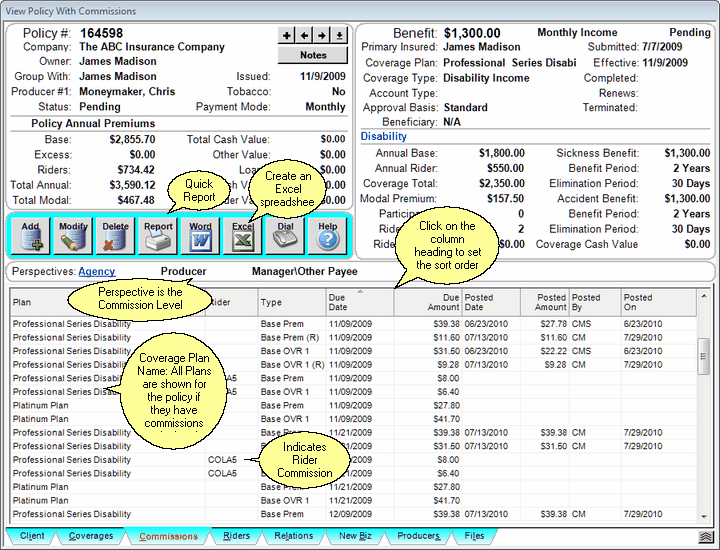This screenshot has width=720, height=550.
Task: Click the commission grid scroll up arrow
Action: click(x=703, y=297)
